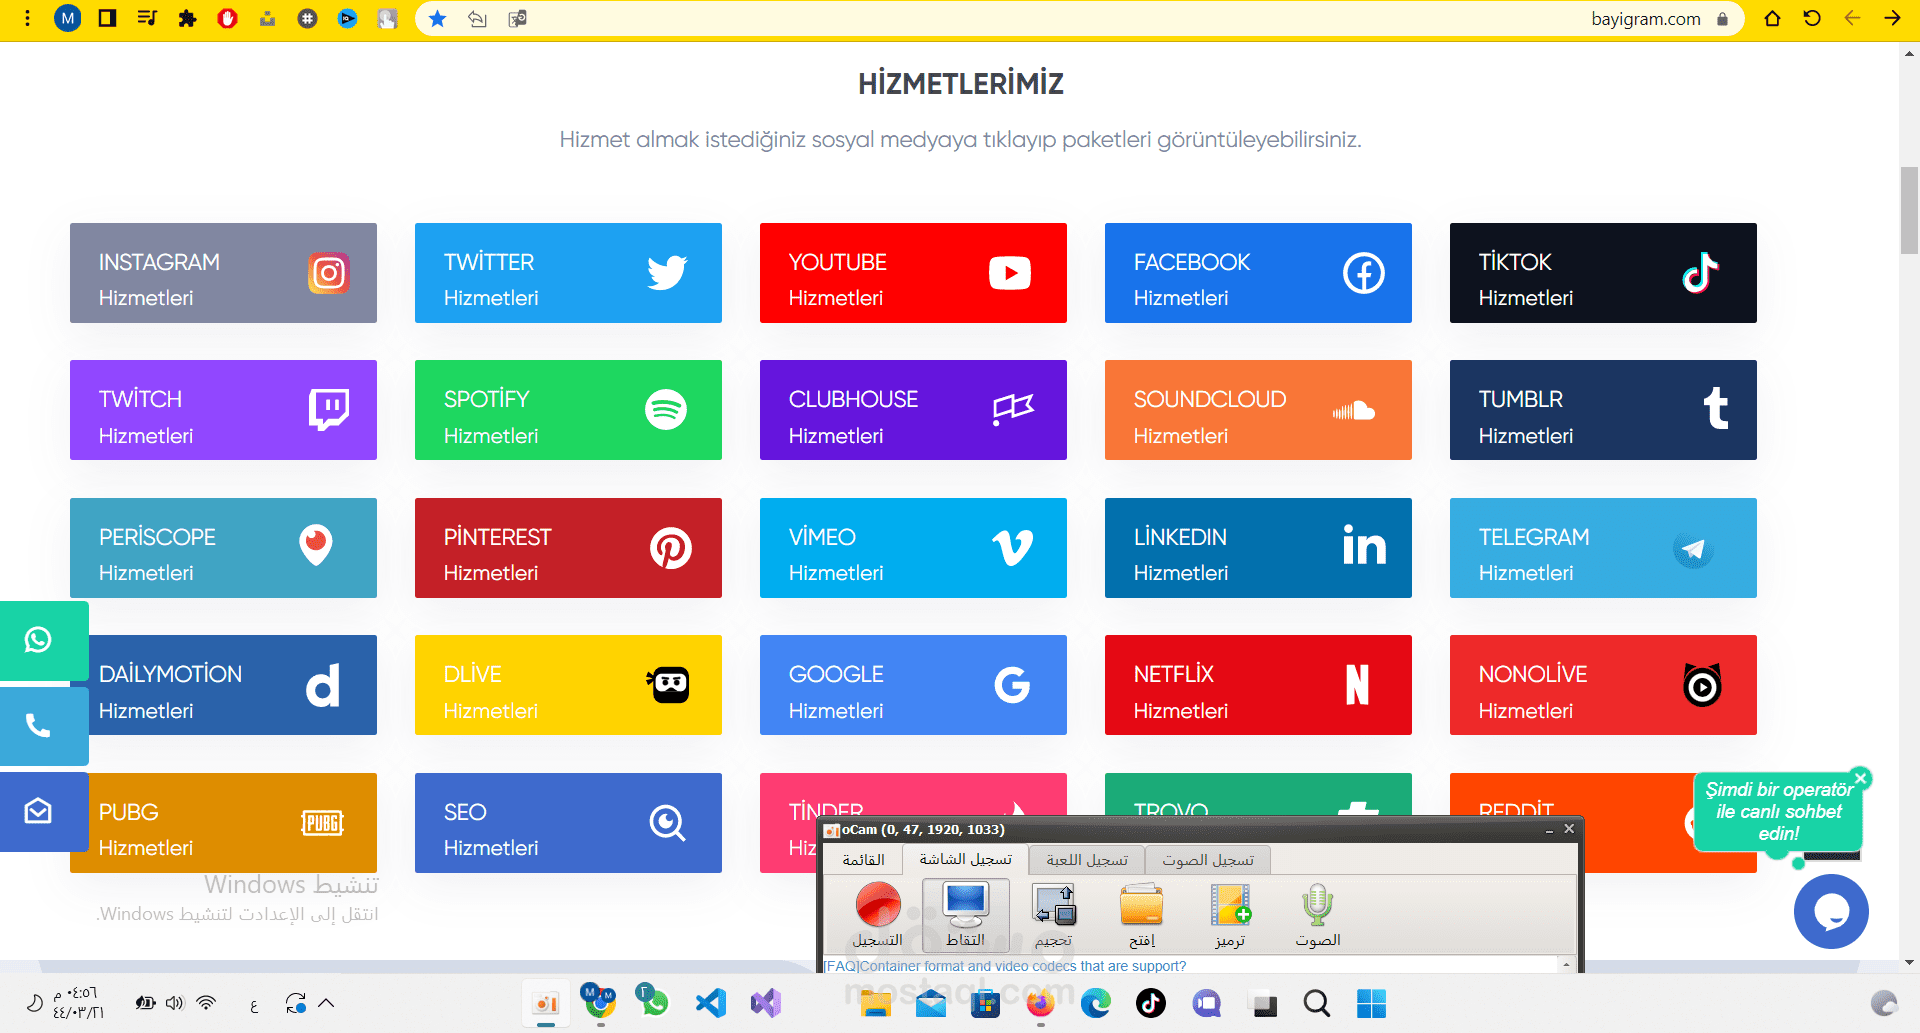Bookmark this page with the star icon
The height and width of the screenshot is (1033, 1920).
437,18
